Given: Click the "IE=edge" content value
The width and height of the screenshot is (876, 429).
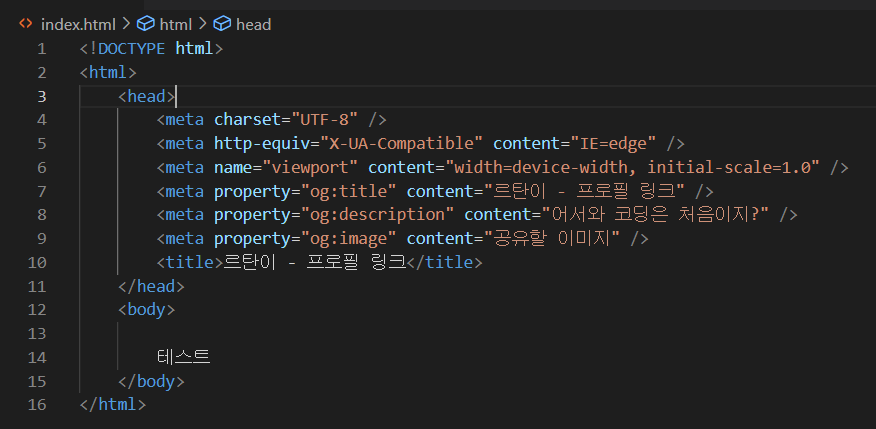Looking at the screenshot, I should pos(613,144).
